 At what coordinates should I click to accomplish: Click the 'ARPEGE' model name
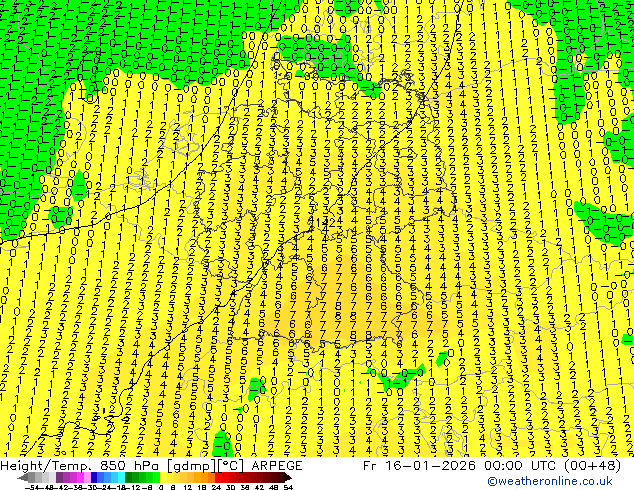[277, 466]
